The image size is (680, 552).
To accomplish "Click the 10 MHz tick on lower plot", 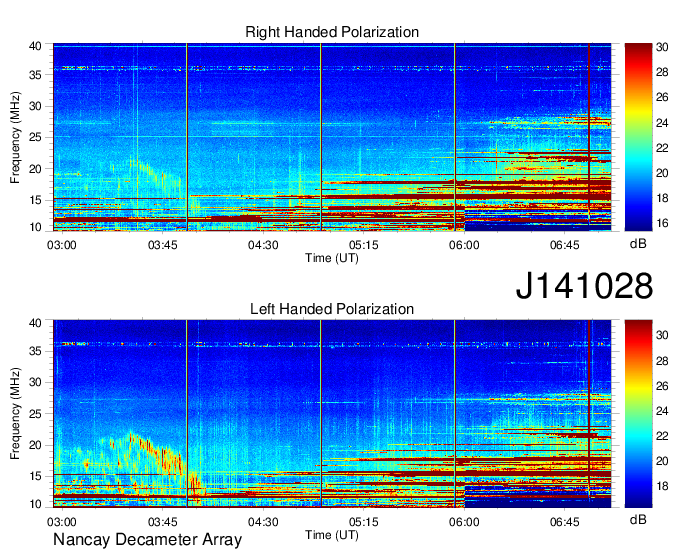I will tap(35, 504).
